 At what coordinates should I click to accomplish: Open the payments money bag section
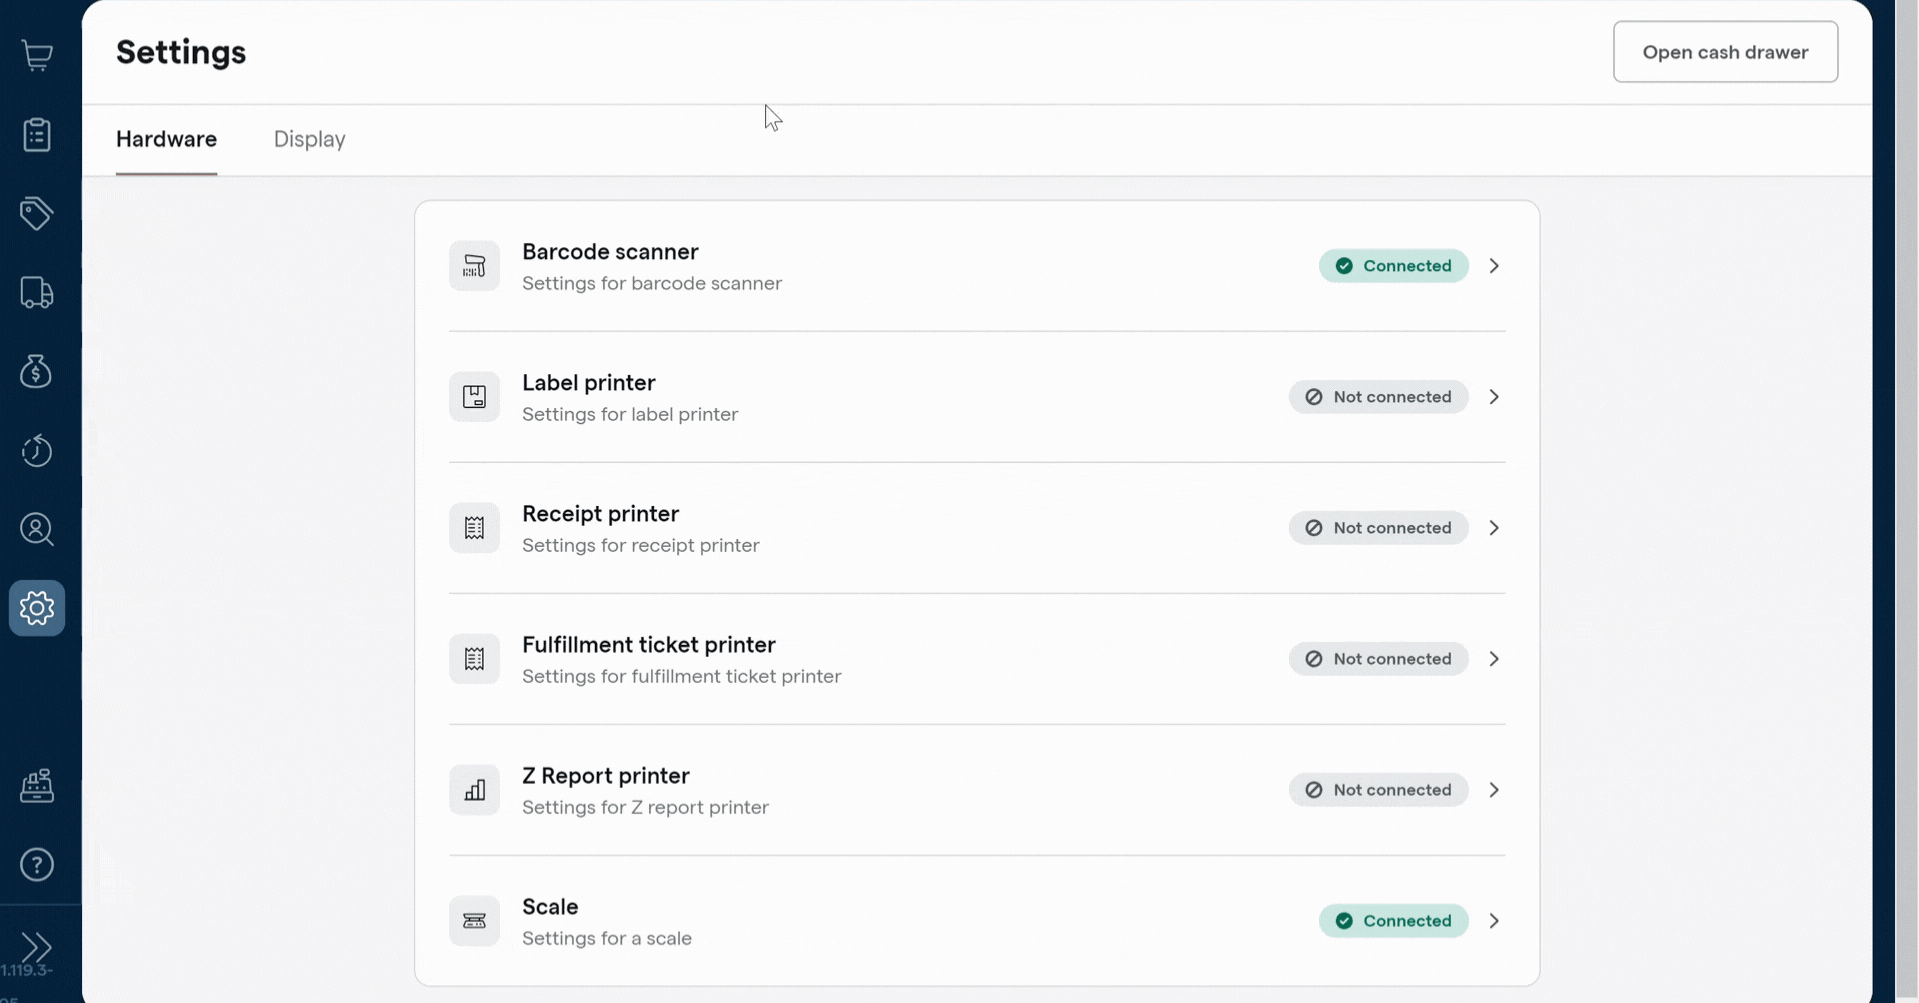click(37, 371)
